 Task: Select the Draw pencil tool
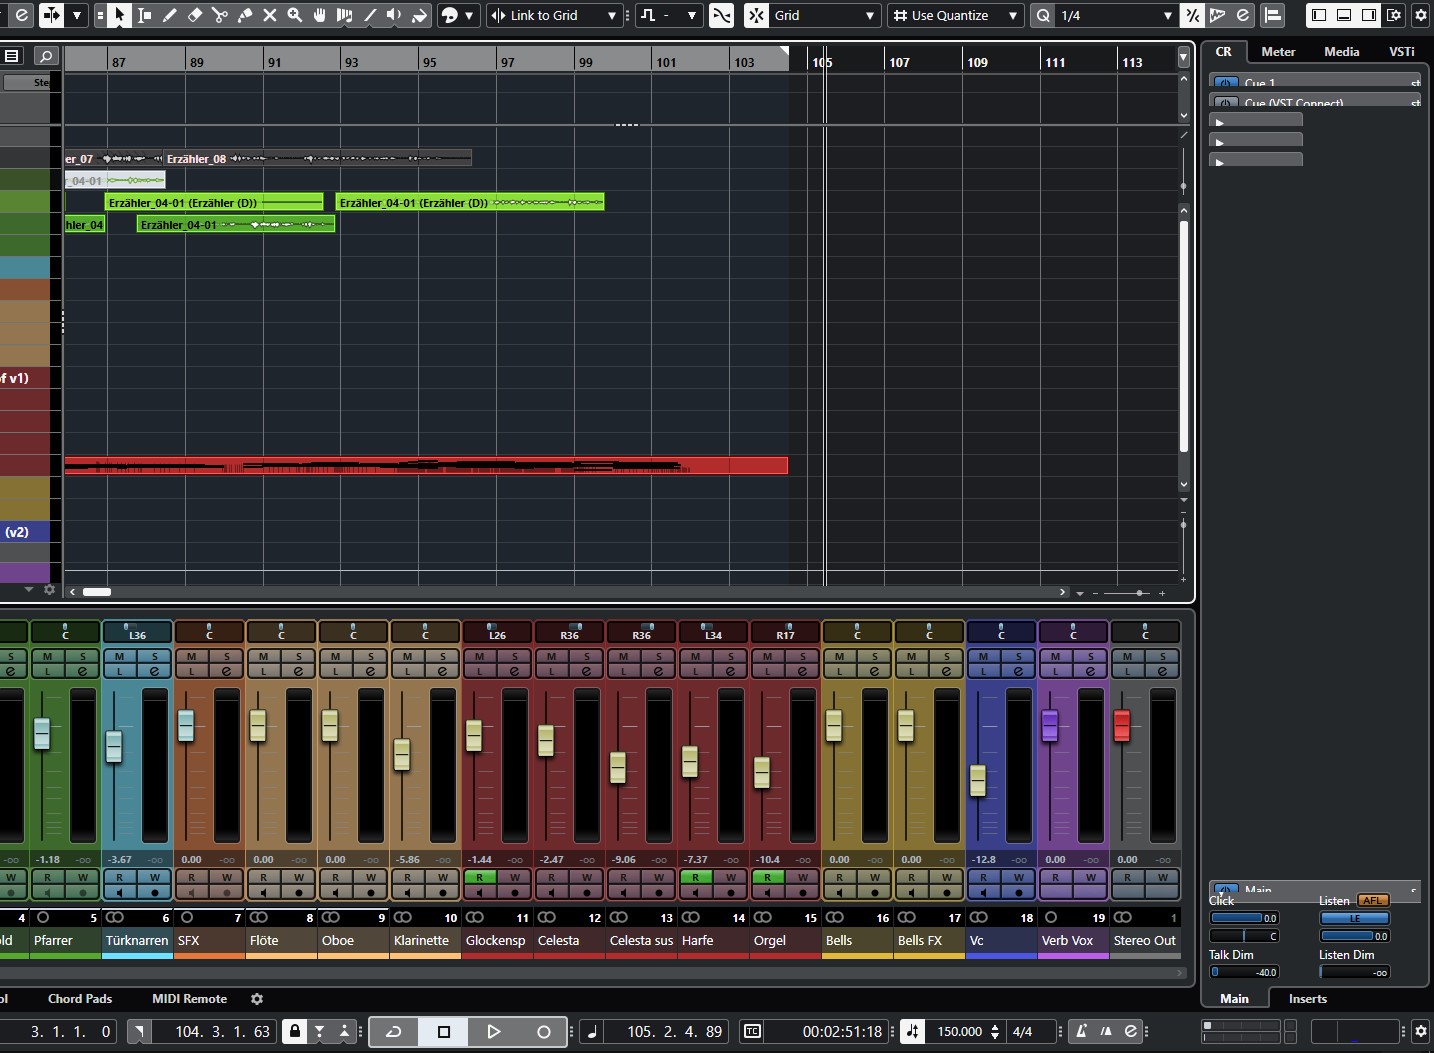(170, 15)
